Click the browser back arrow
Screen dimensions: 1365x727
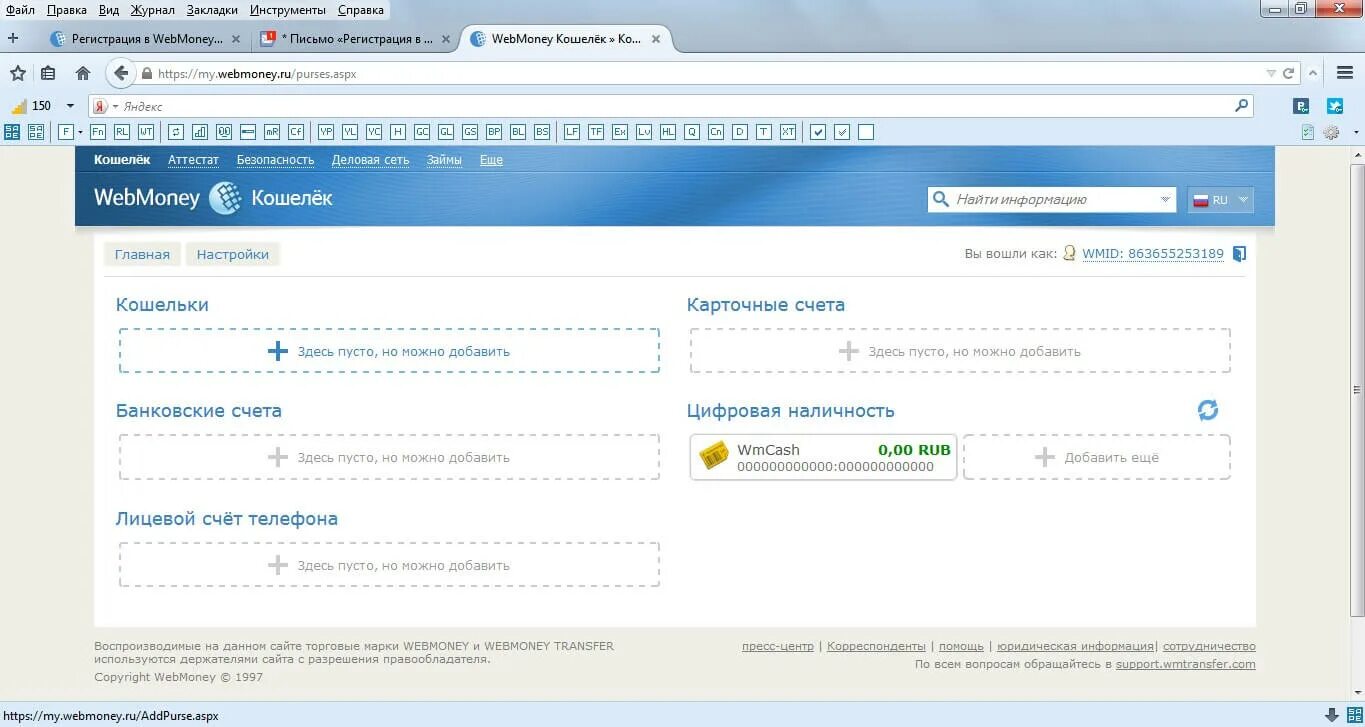click(x=121, y=73)
